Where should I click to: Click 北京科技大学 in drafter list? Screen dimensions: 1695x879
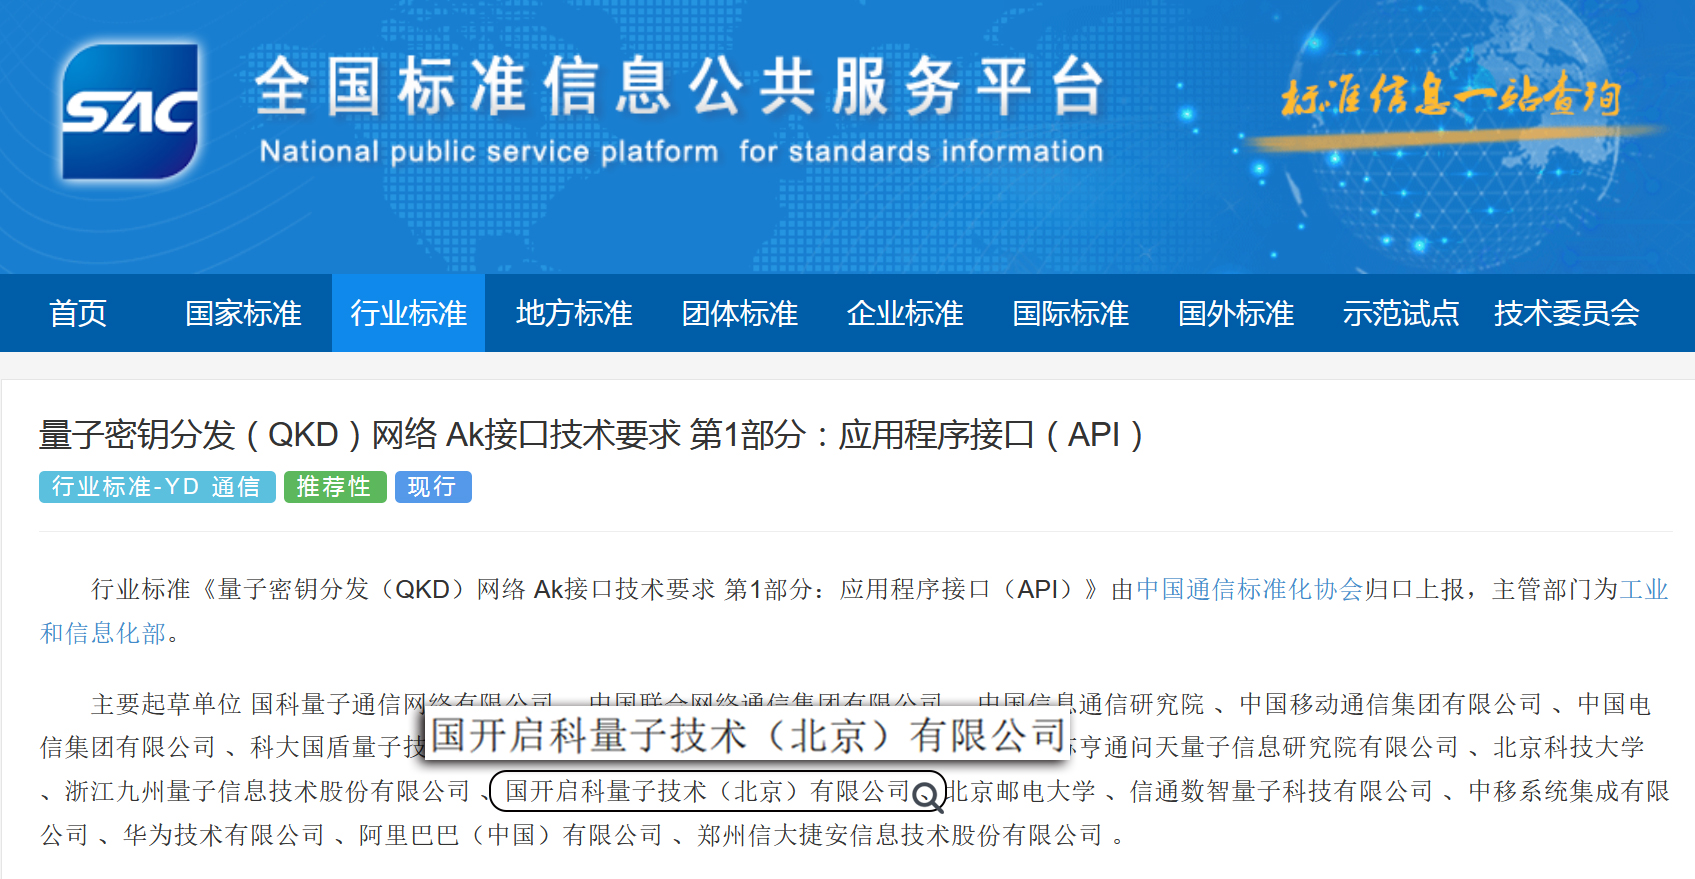click(x=1569, y=747)
